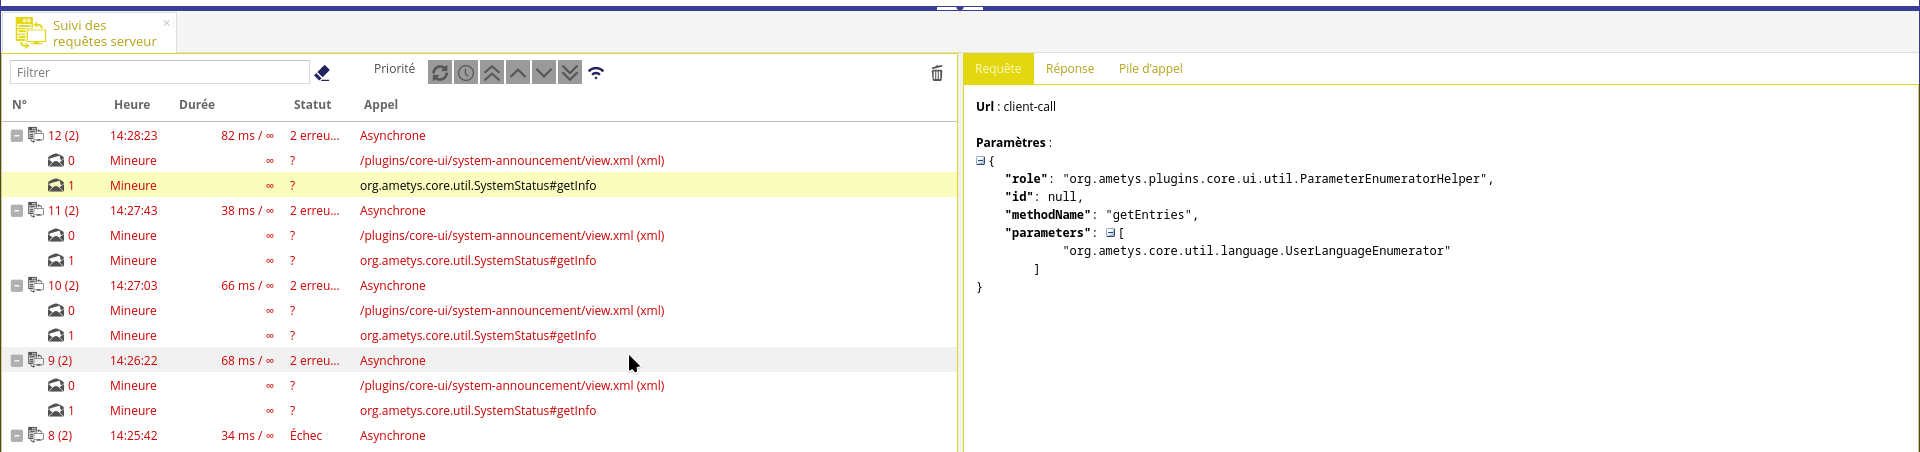Image resolution: width=1920 pixels, height=452 pixels.
Task: Click the single chevron-up priority icon
Action: pos(518,73)
